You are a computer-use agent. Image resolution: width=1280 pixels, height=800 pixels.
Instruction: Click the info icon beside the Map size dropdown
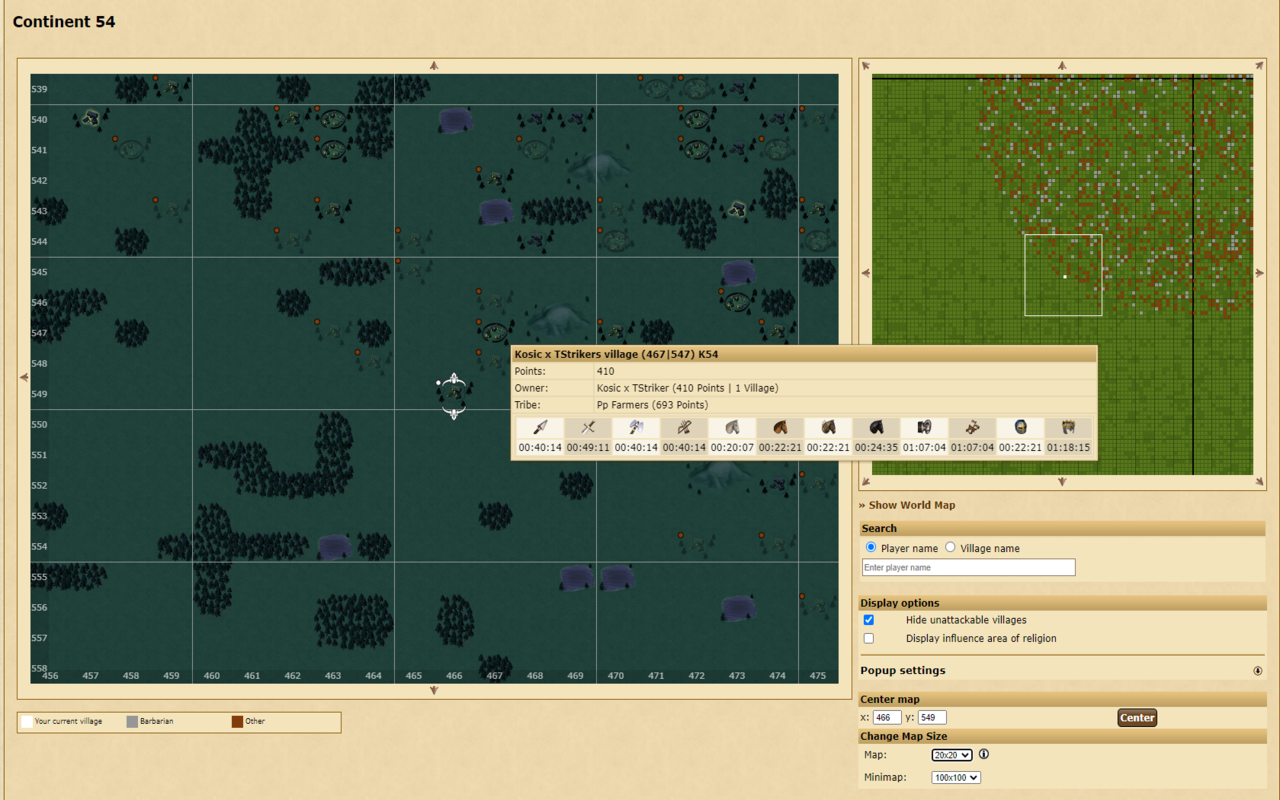[983, 754]
